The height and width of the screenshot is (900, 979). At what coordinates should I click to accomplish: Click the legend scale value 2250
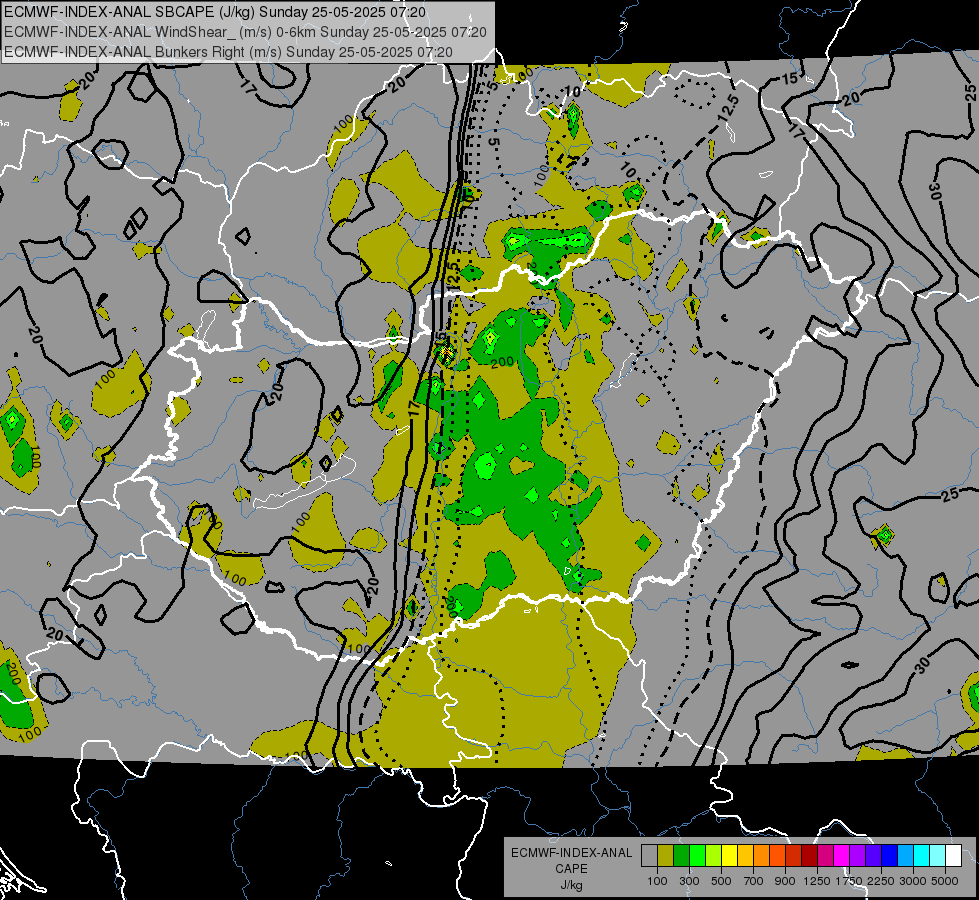click(882, 881)
